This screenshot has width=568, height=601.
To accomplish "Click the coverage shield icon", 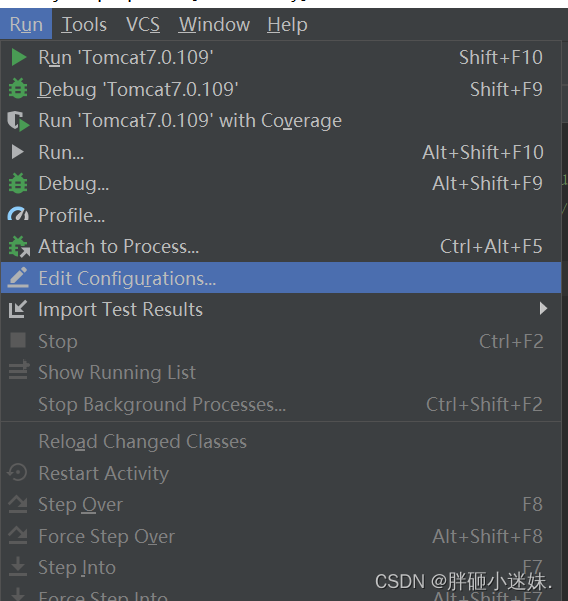I will click(18, 121).
